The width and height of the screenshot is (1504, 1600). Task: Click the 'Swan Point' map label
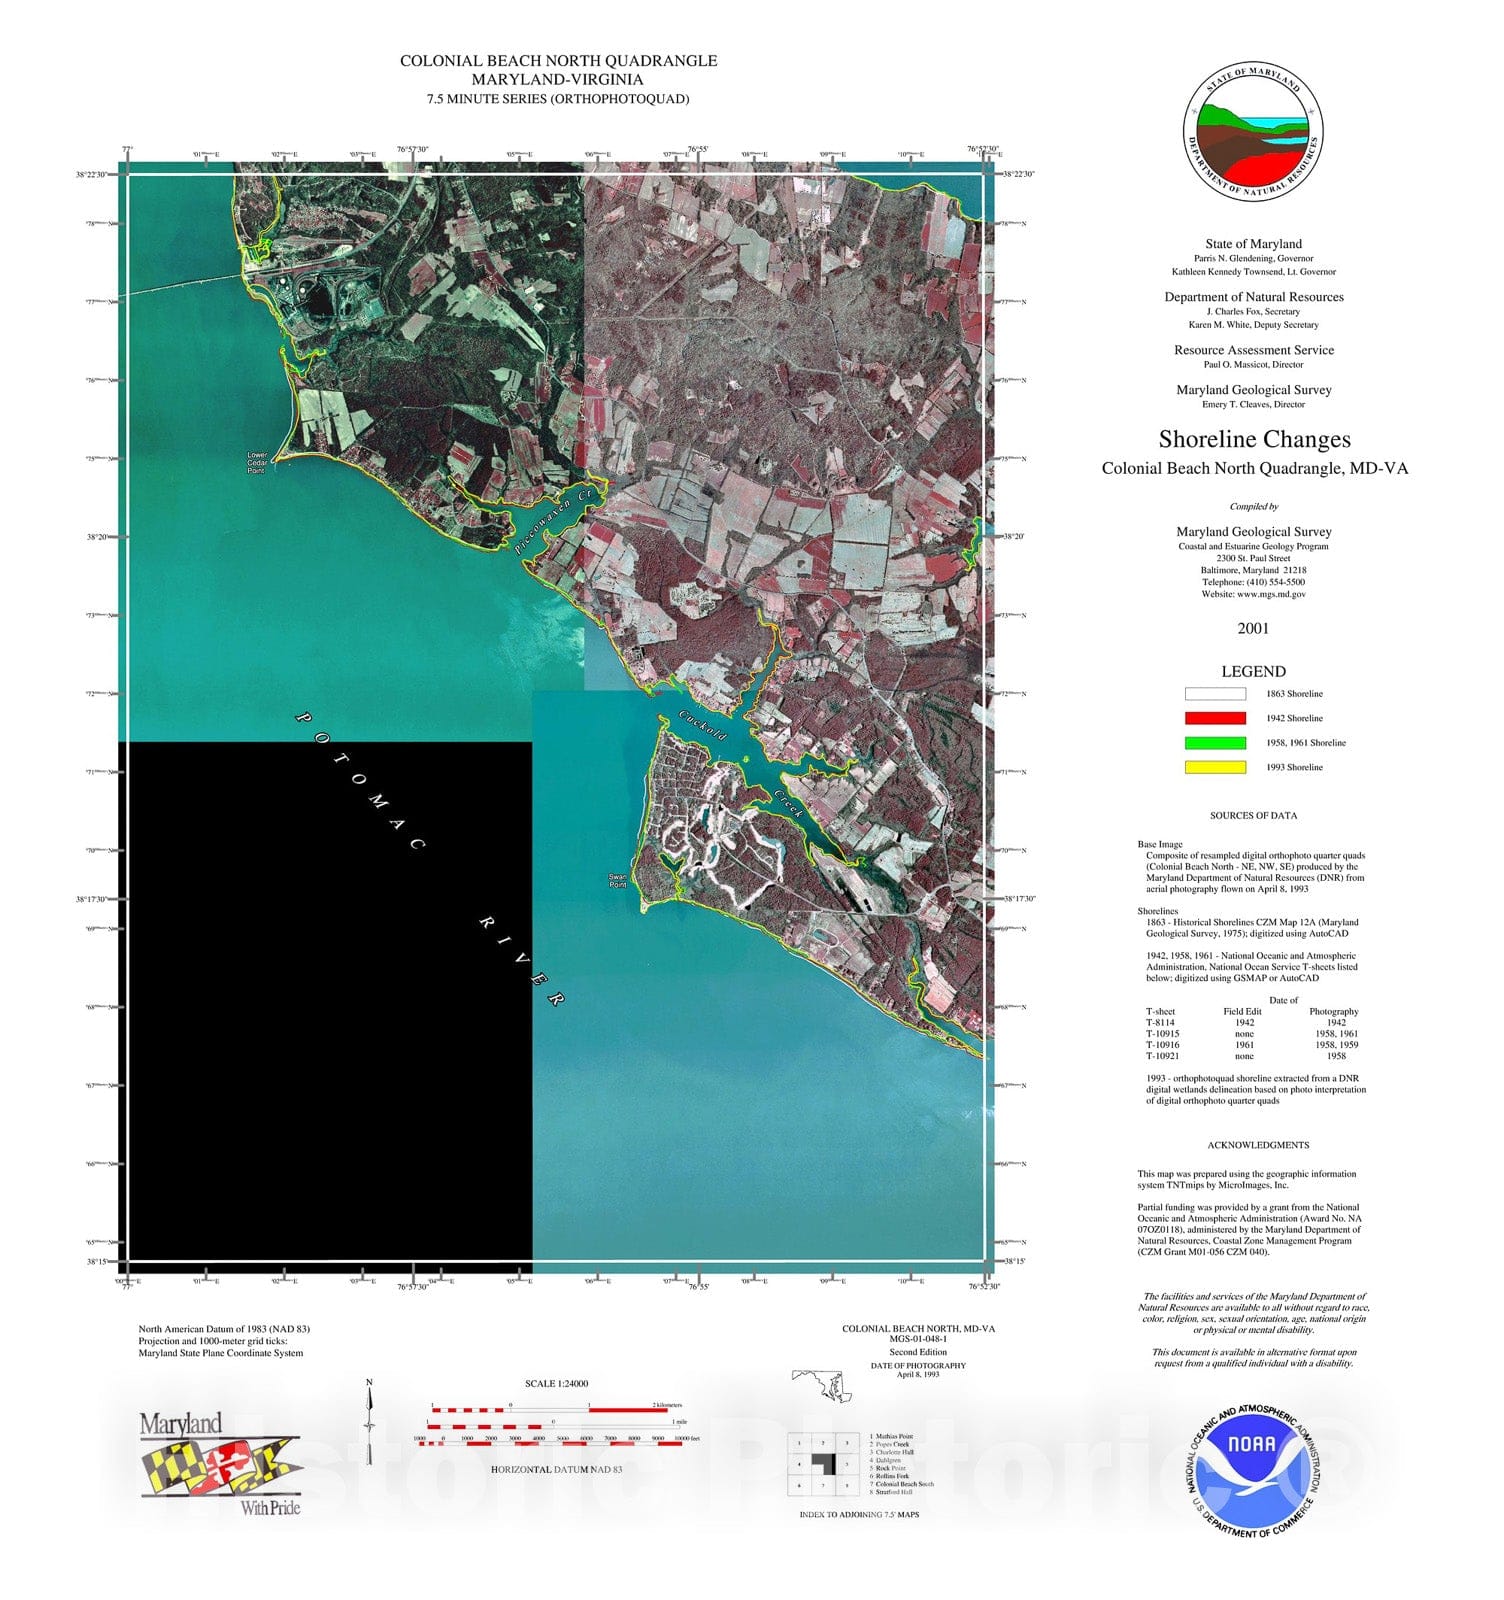pyautogui.click(x=617, y=881)
